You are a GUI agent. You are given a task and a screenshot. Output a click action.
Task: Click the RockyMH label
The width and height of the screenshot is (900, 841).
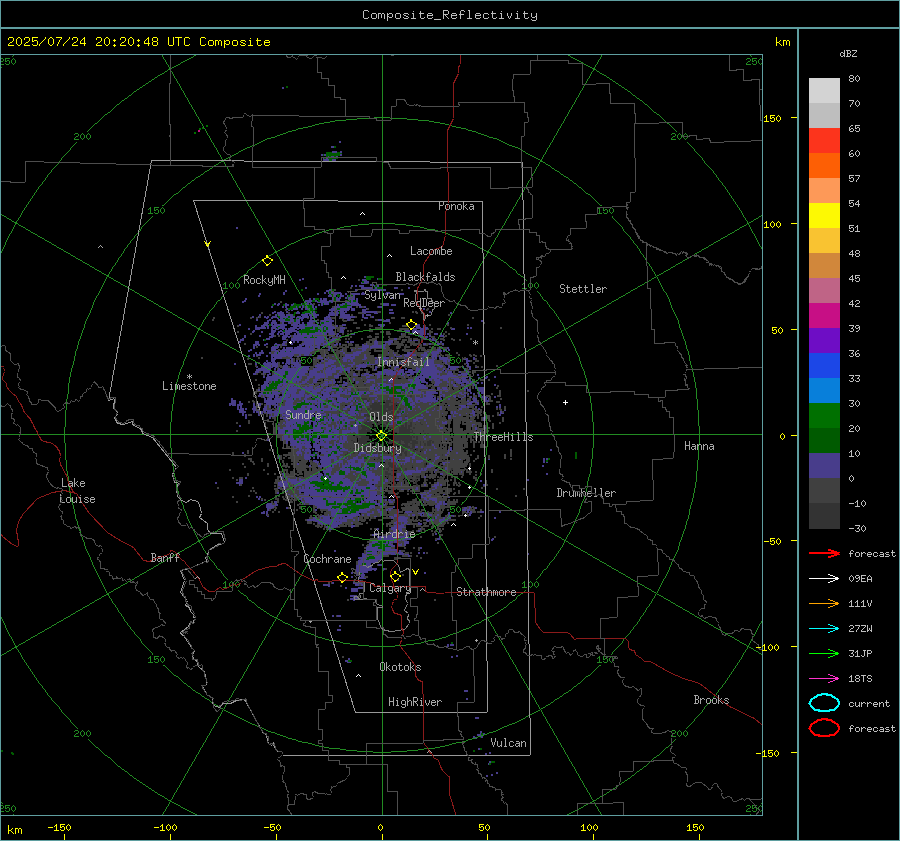(x=264, y=280)
